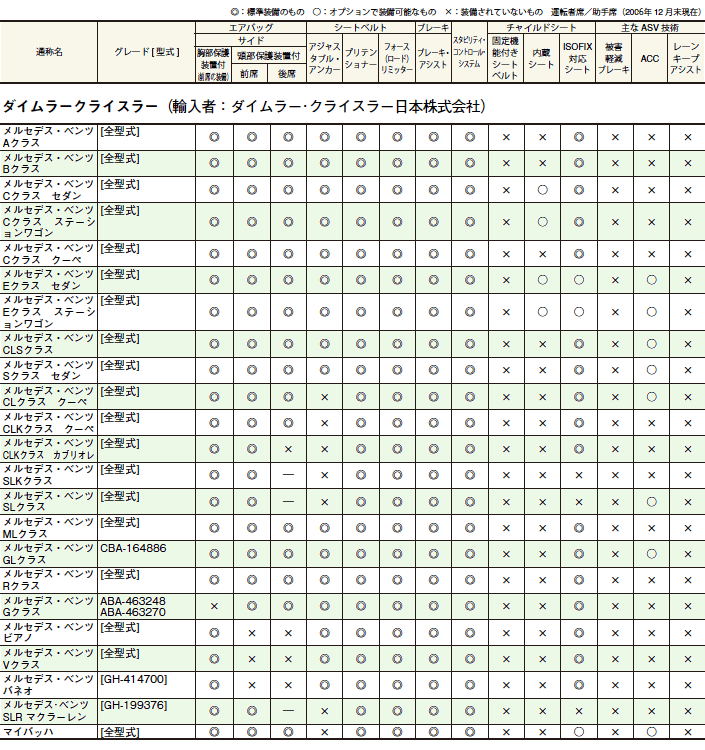The width and height of the screenshot is (705, 750).
Task: Select the Sクラス セダン row name
Action: pos(48,370)
